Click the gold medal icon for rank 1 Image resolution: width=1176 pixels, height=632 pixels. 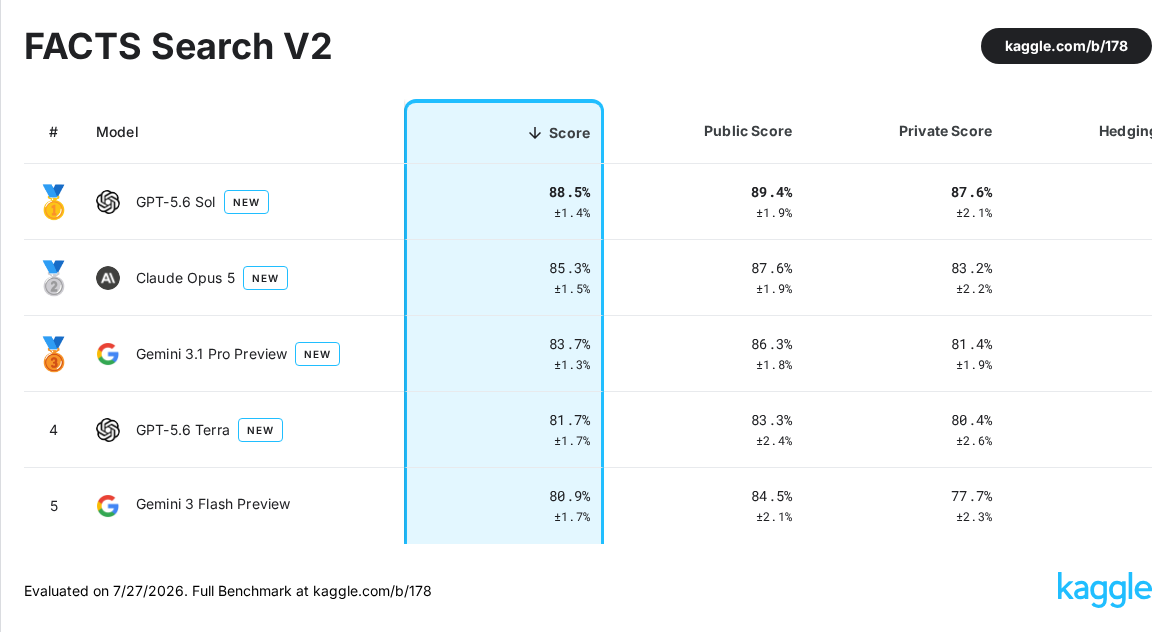53,202
